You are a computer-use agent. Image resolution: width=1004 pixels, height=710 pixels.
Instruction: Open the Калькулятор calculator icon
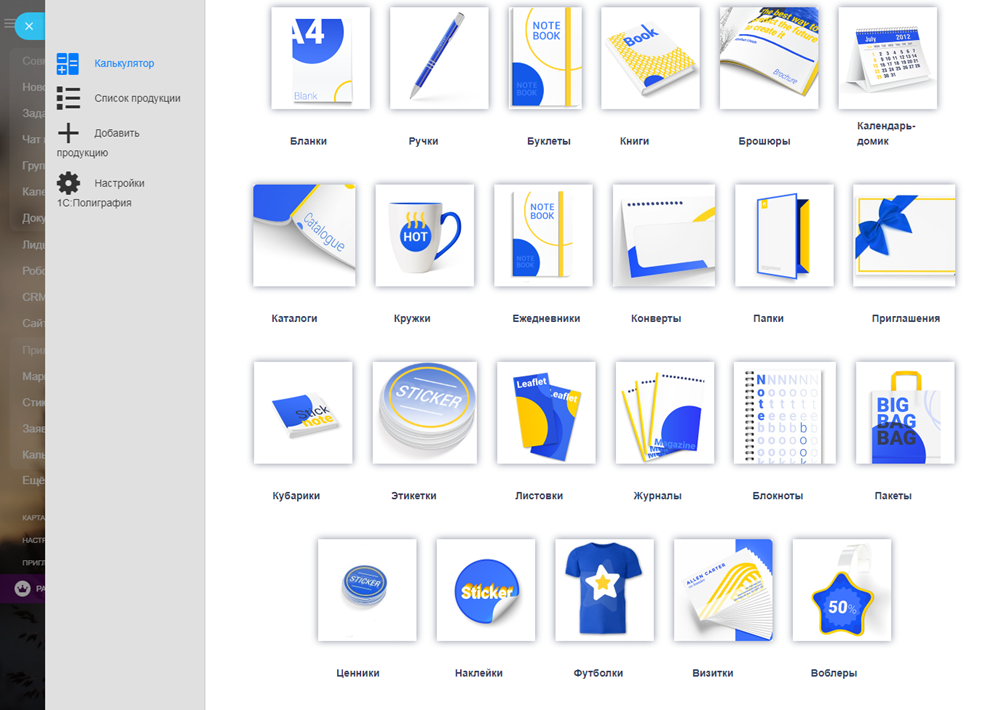[x=68, y=64]
